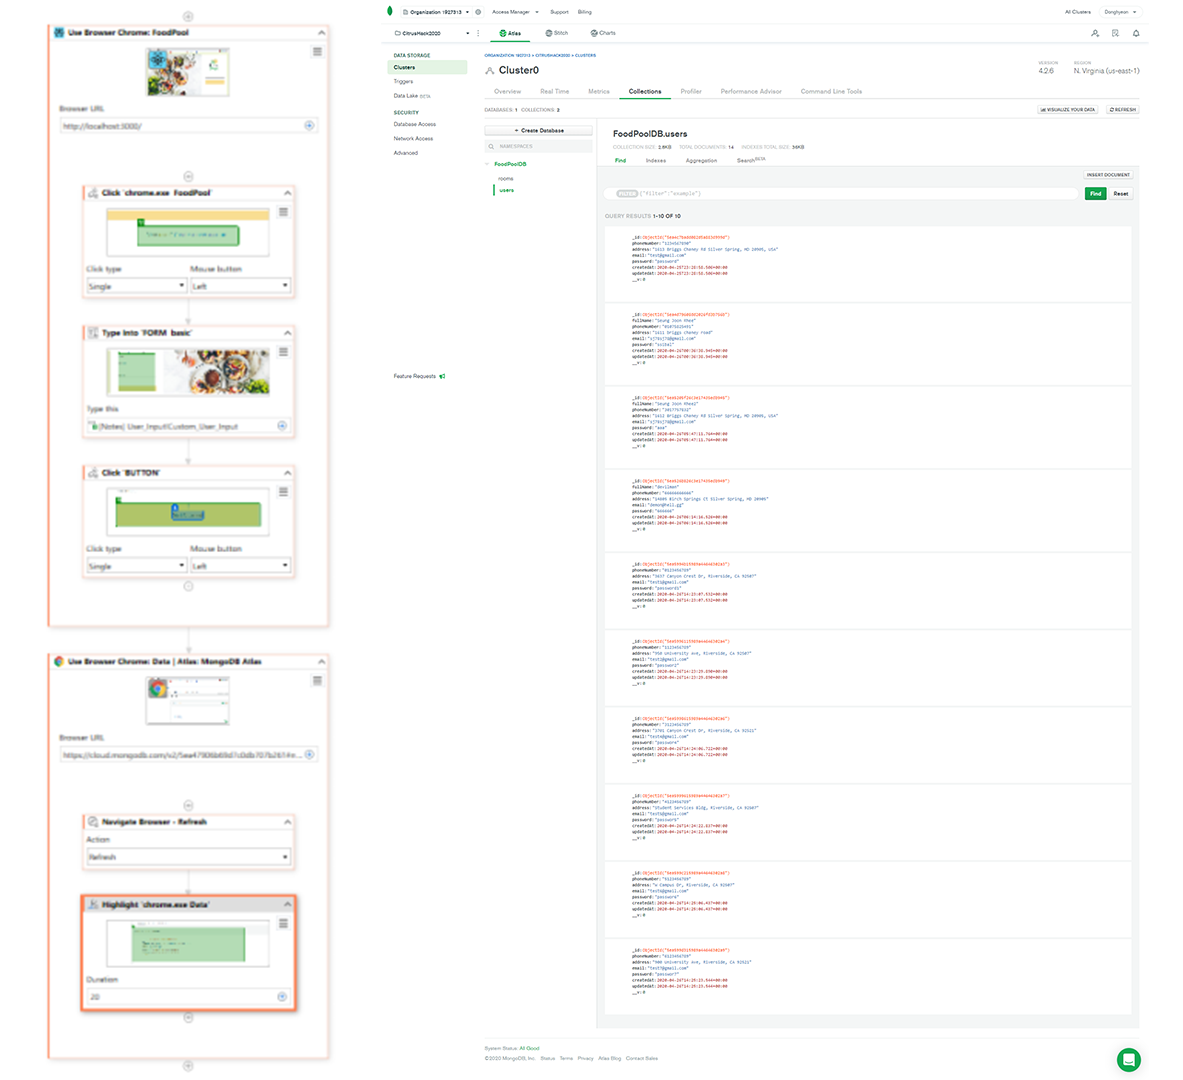Open hamburger menu of Type Into 'FORM basic' activity

point(283,352)
